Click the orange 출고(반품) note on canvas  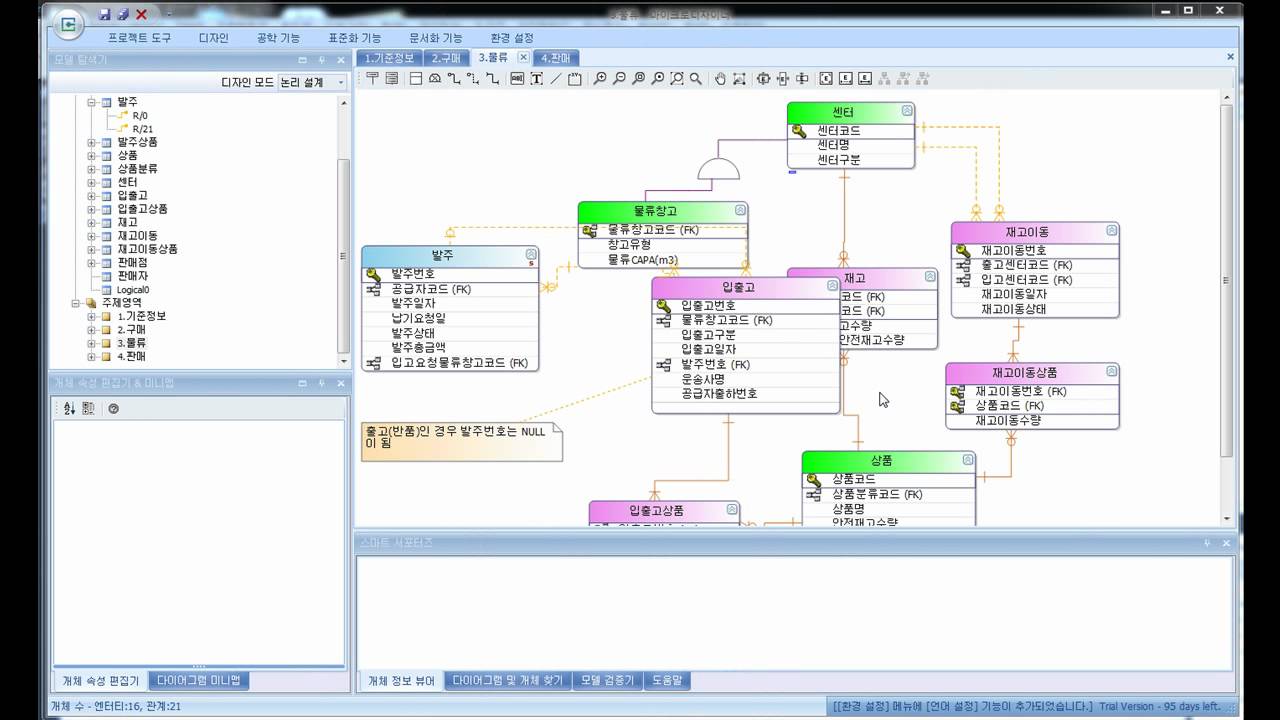[x=462, y=441]
